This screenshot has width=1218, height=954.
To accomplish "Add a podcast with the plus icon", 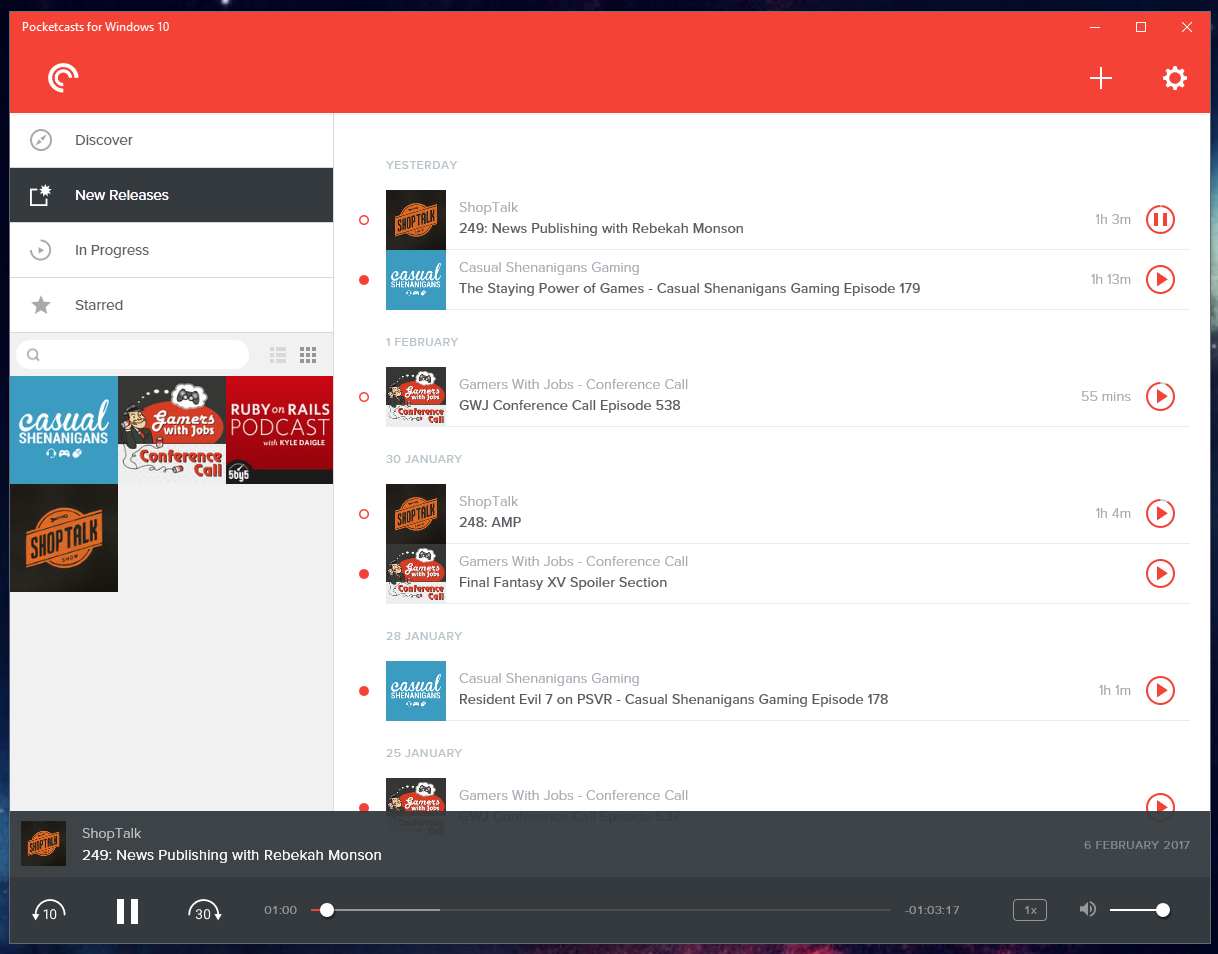I will (x=1100, y=78).
